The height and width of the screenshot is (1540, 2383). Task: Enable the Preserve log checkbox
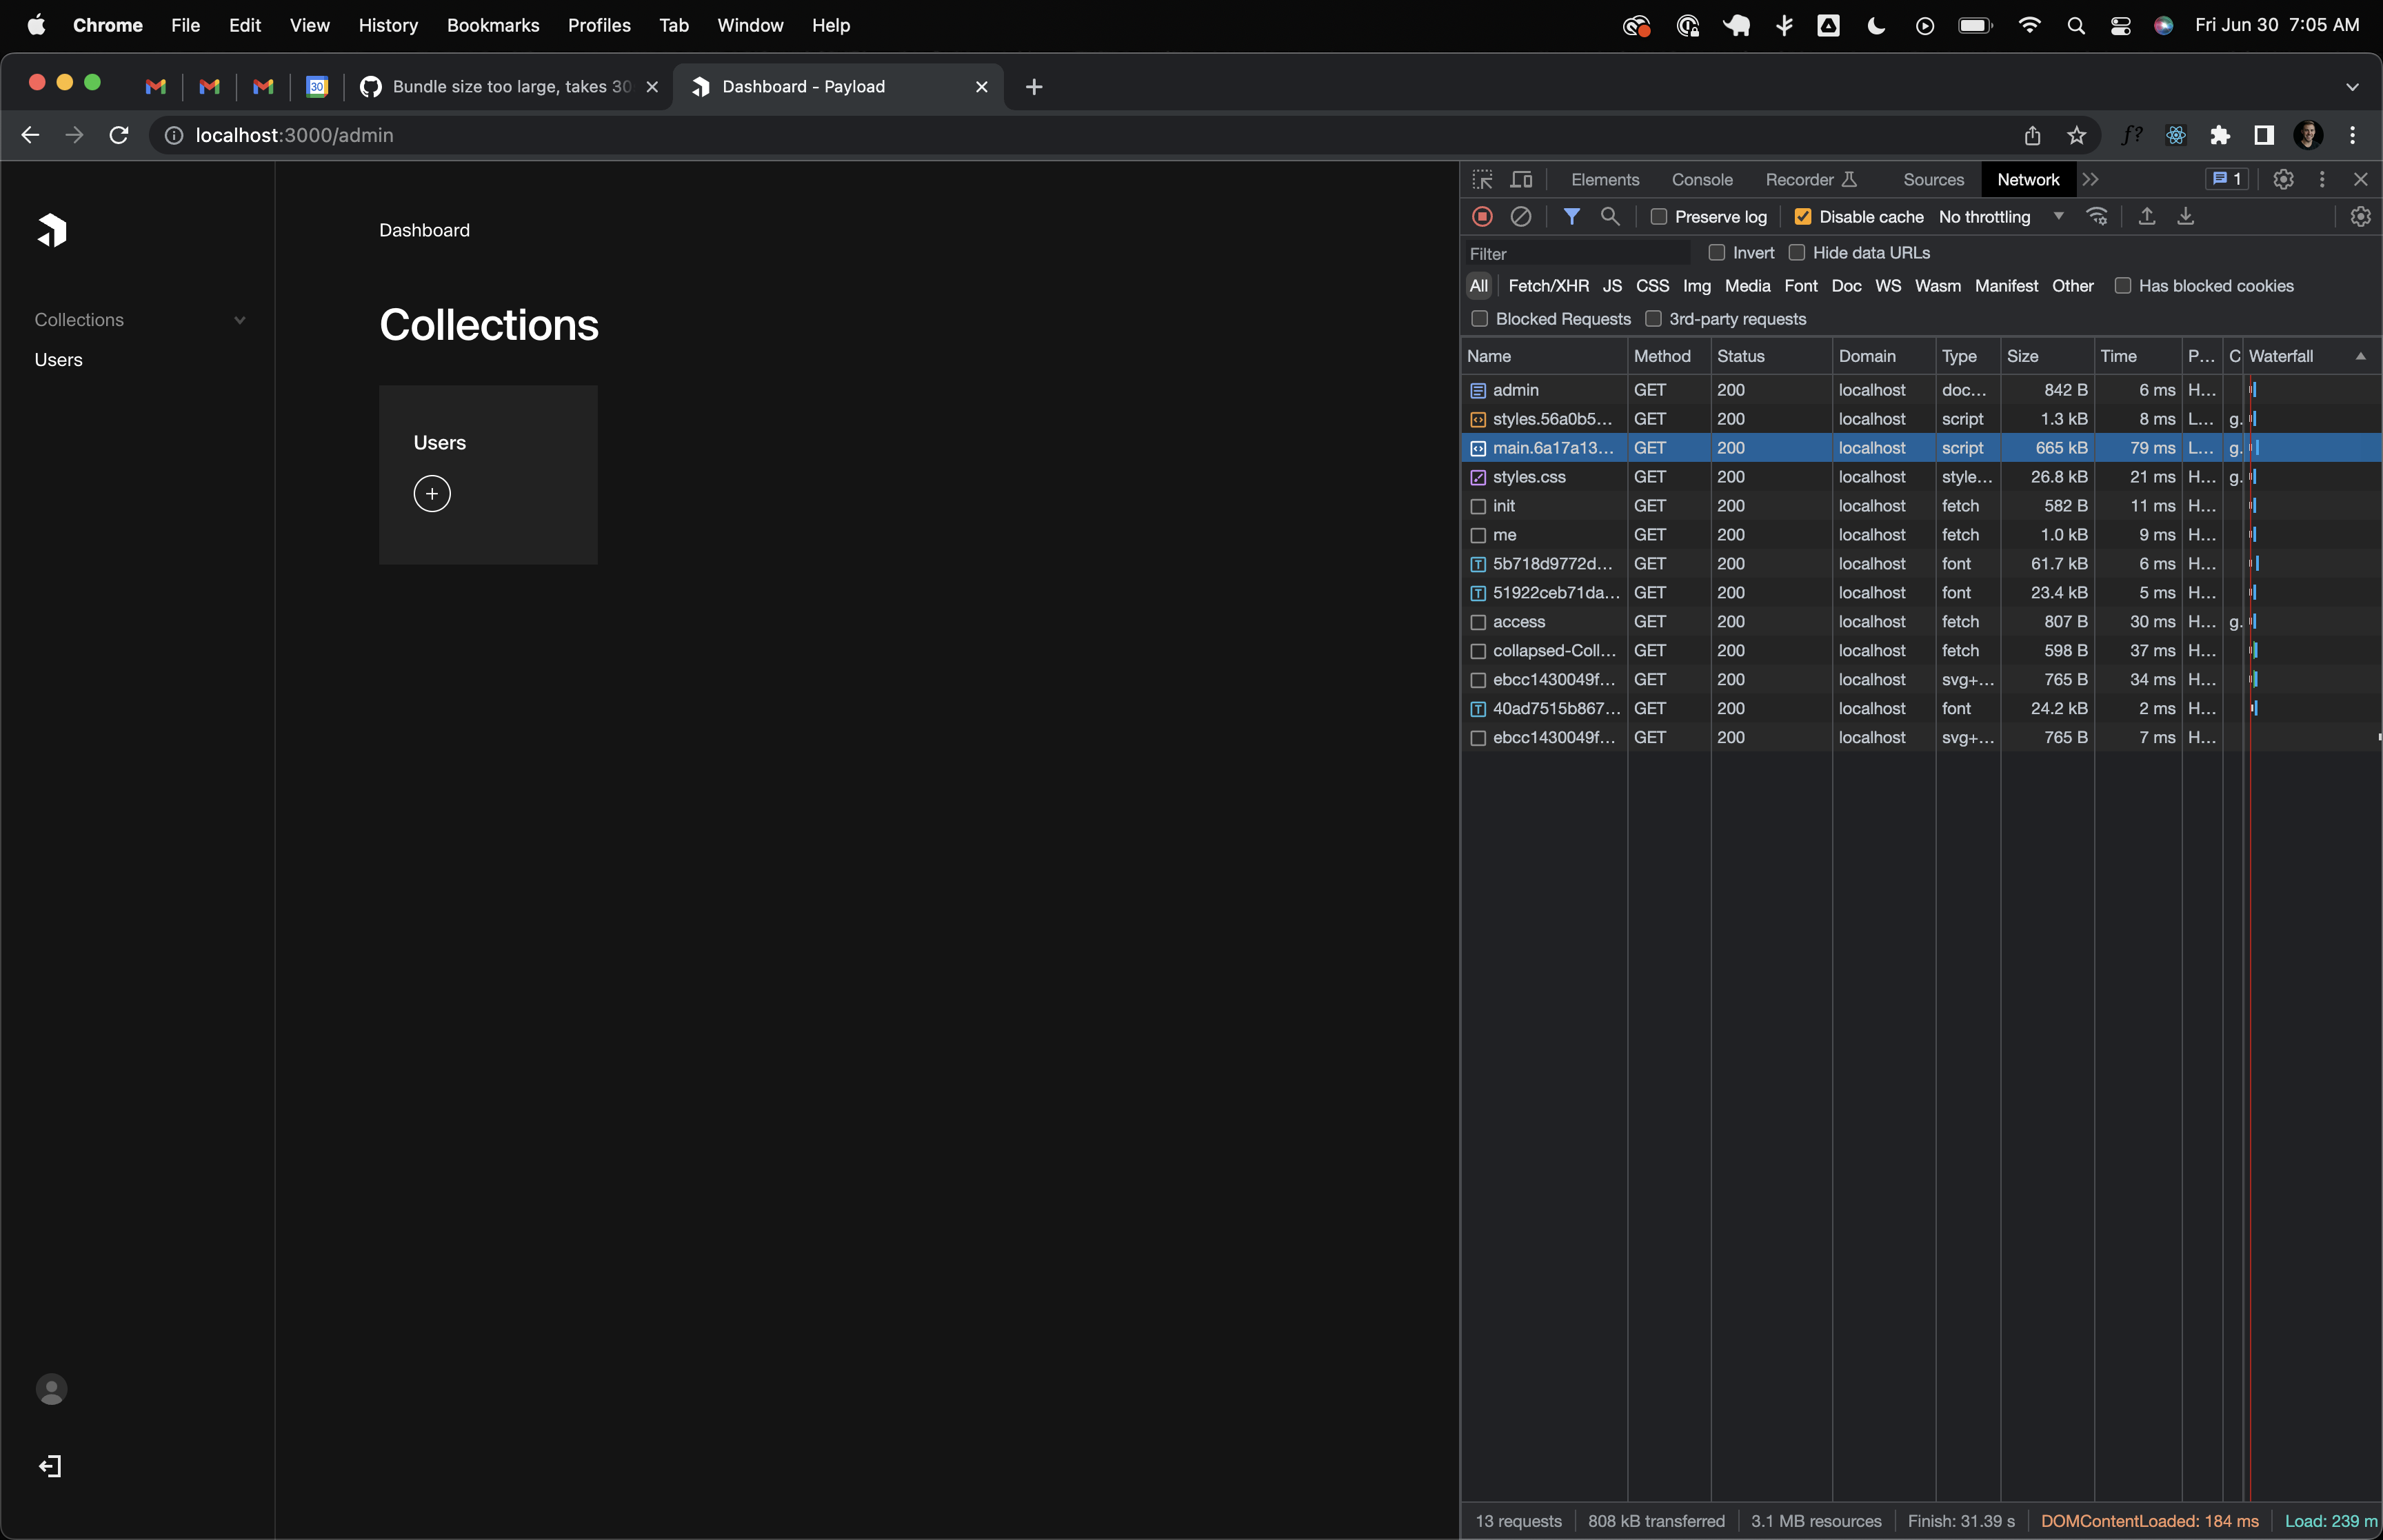pyautogui.click(x=1659, y=216)
